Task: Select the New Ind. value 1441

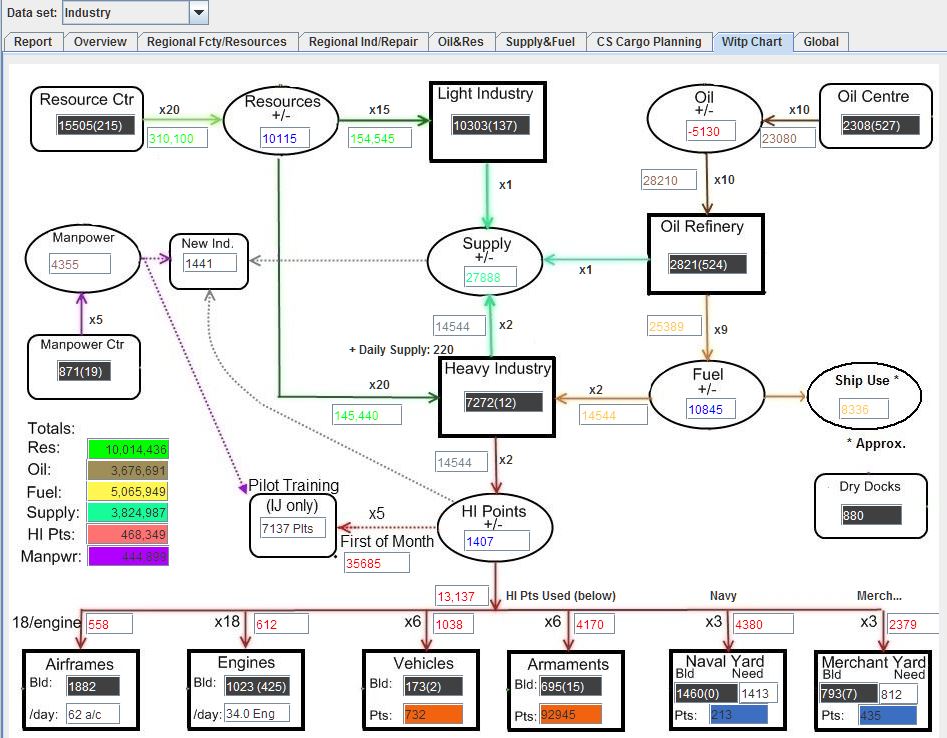Action: pyautogui.click(x=210, y=263)
